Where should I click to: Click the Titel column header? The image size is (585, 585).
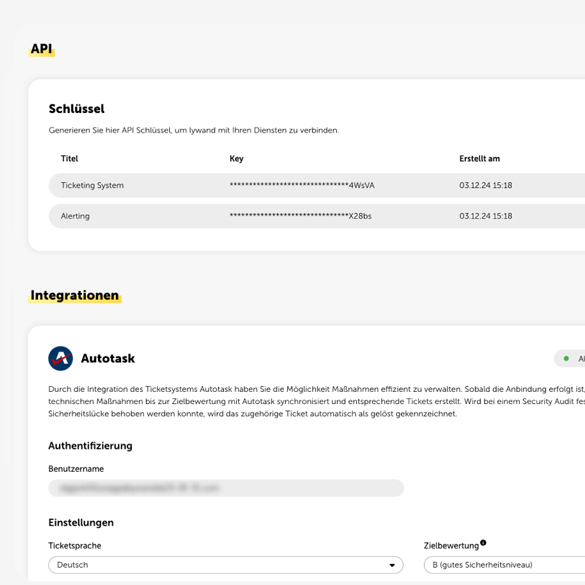point(69,159)
